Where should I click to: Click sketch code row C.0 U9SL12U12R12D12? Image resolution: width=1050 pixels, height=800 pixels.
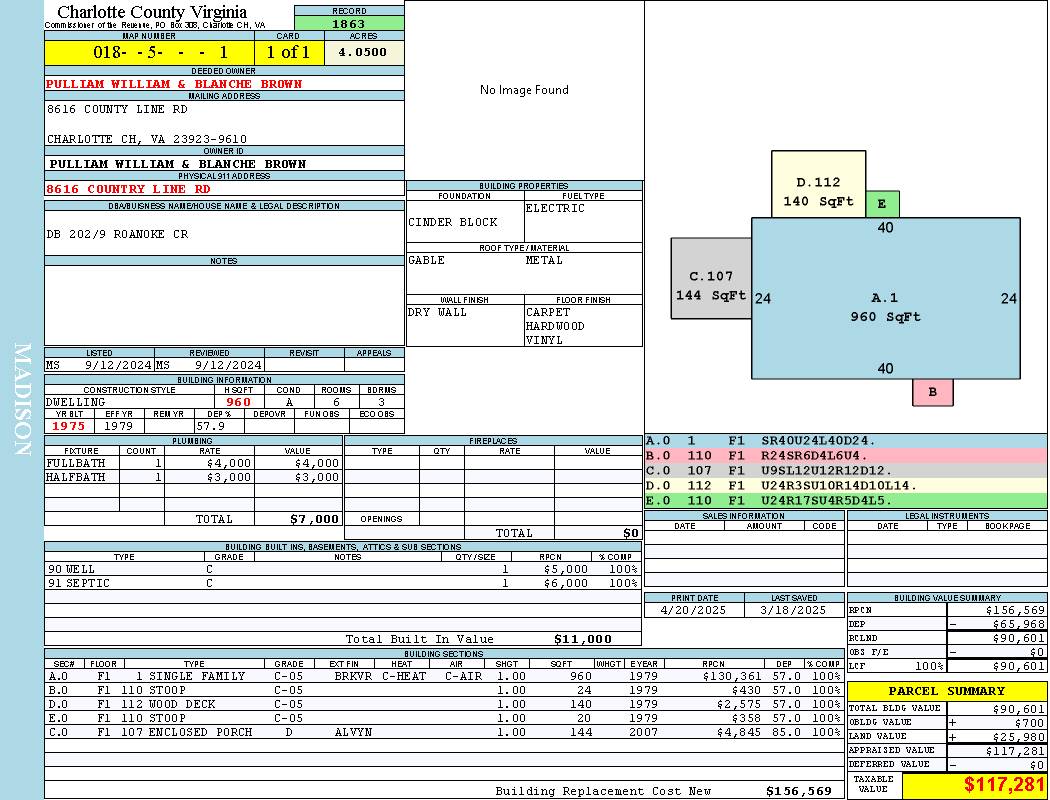point(846,470)
